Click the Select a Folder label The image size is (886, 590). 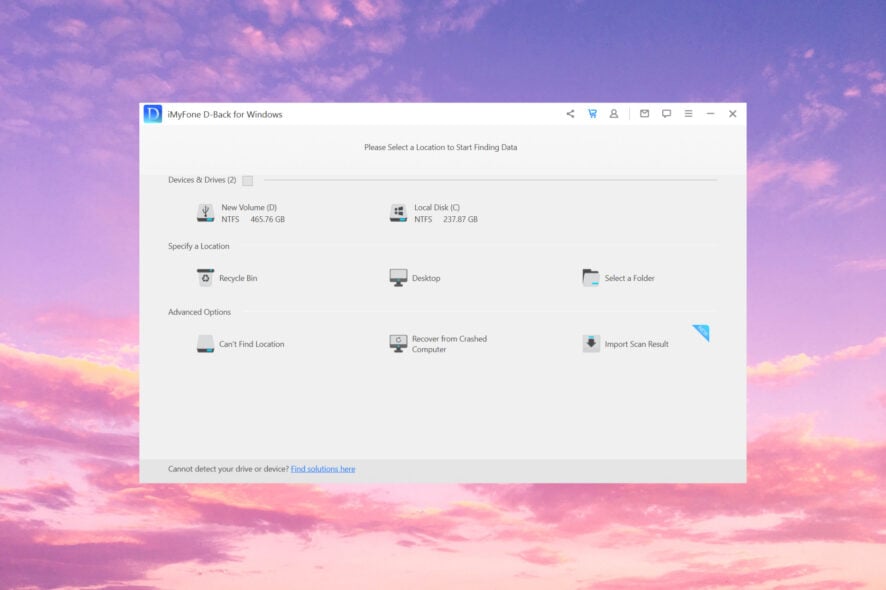coord(629,278)
